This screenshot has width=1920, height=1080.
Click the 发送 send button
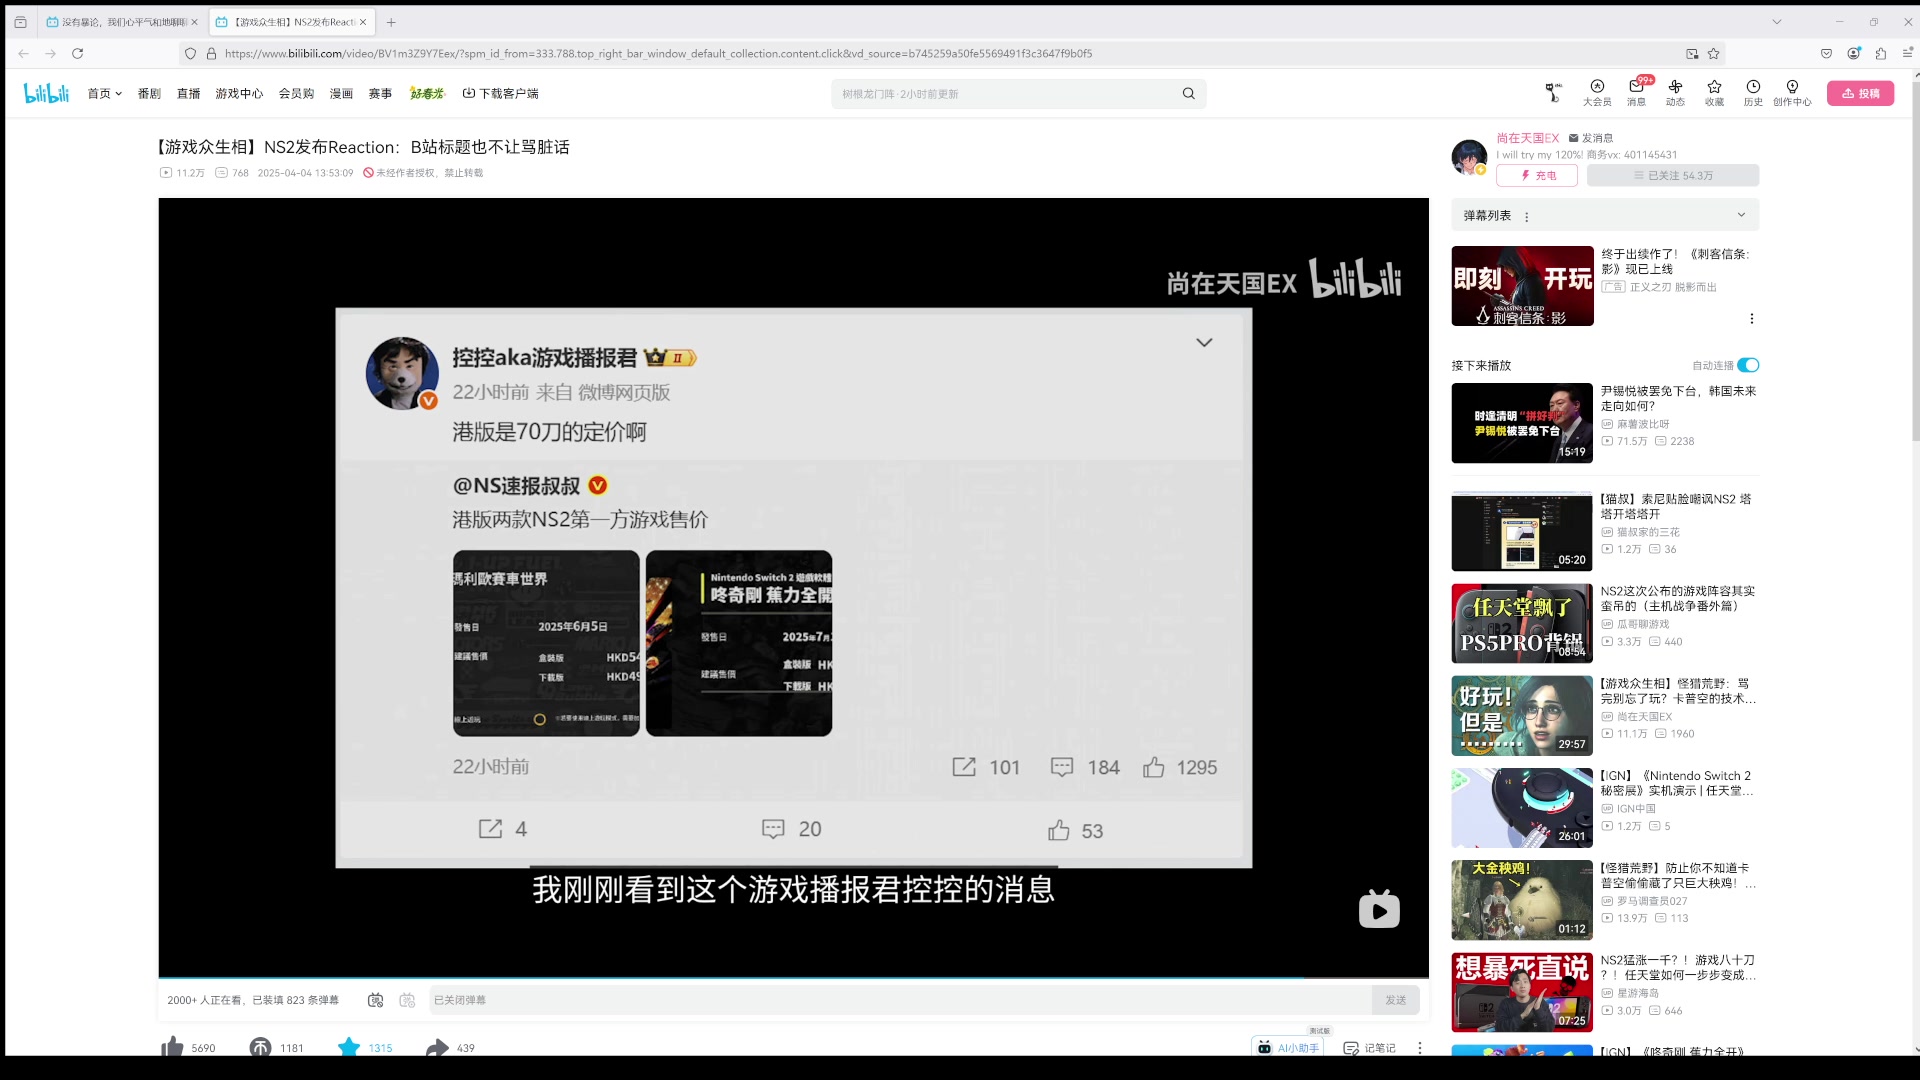pos(1395,999)
